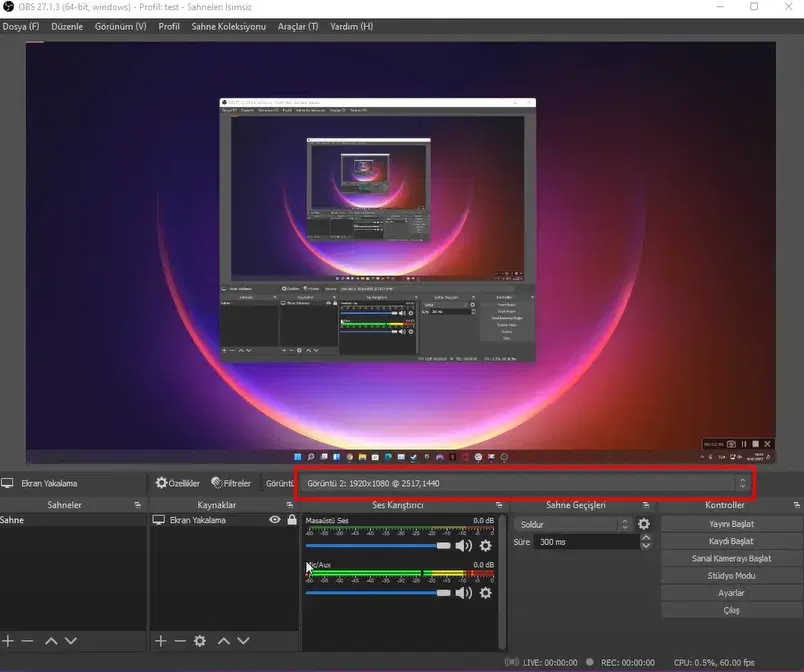Viewport: 804px width, 672px height.
Task: Open source properties gear in Kaynaklar
Action: [x=199, y=641]
